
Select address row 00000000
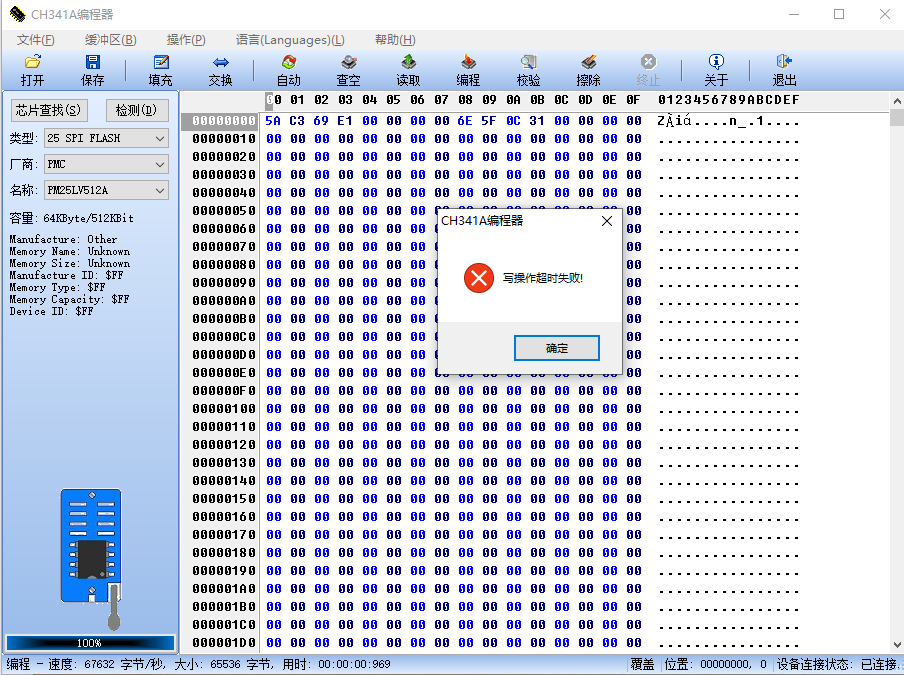click(224, 121)
